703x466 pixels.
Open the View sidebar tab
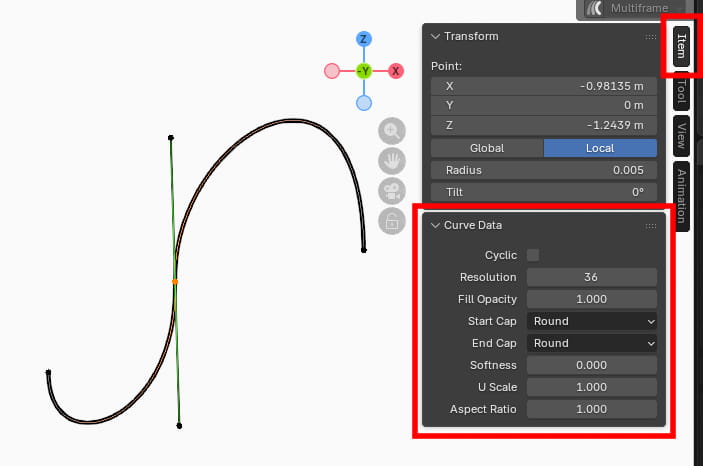pos(681,133)
